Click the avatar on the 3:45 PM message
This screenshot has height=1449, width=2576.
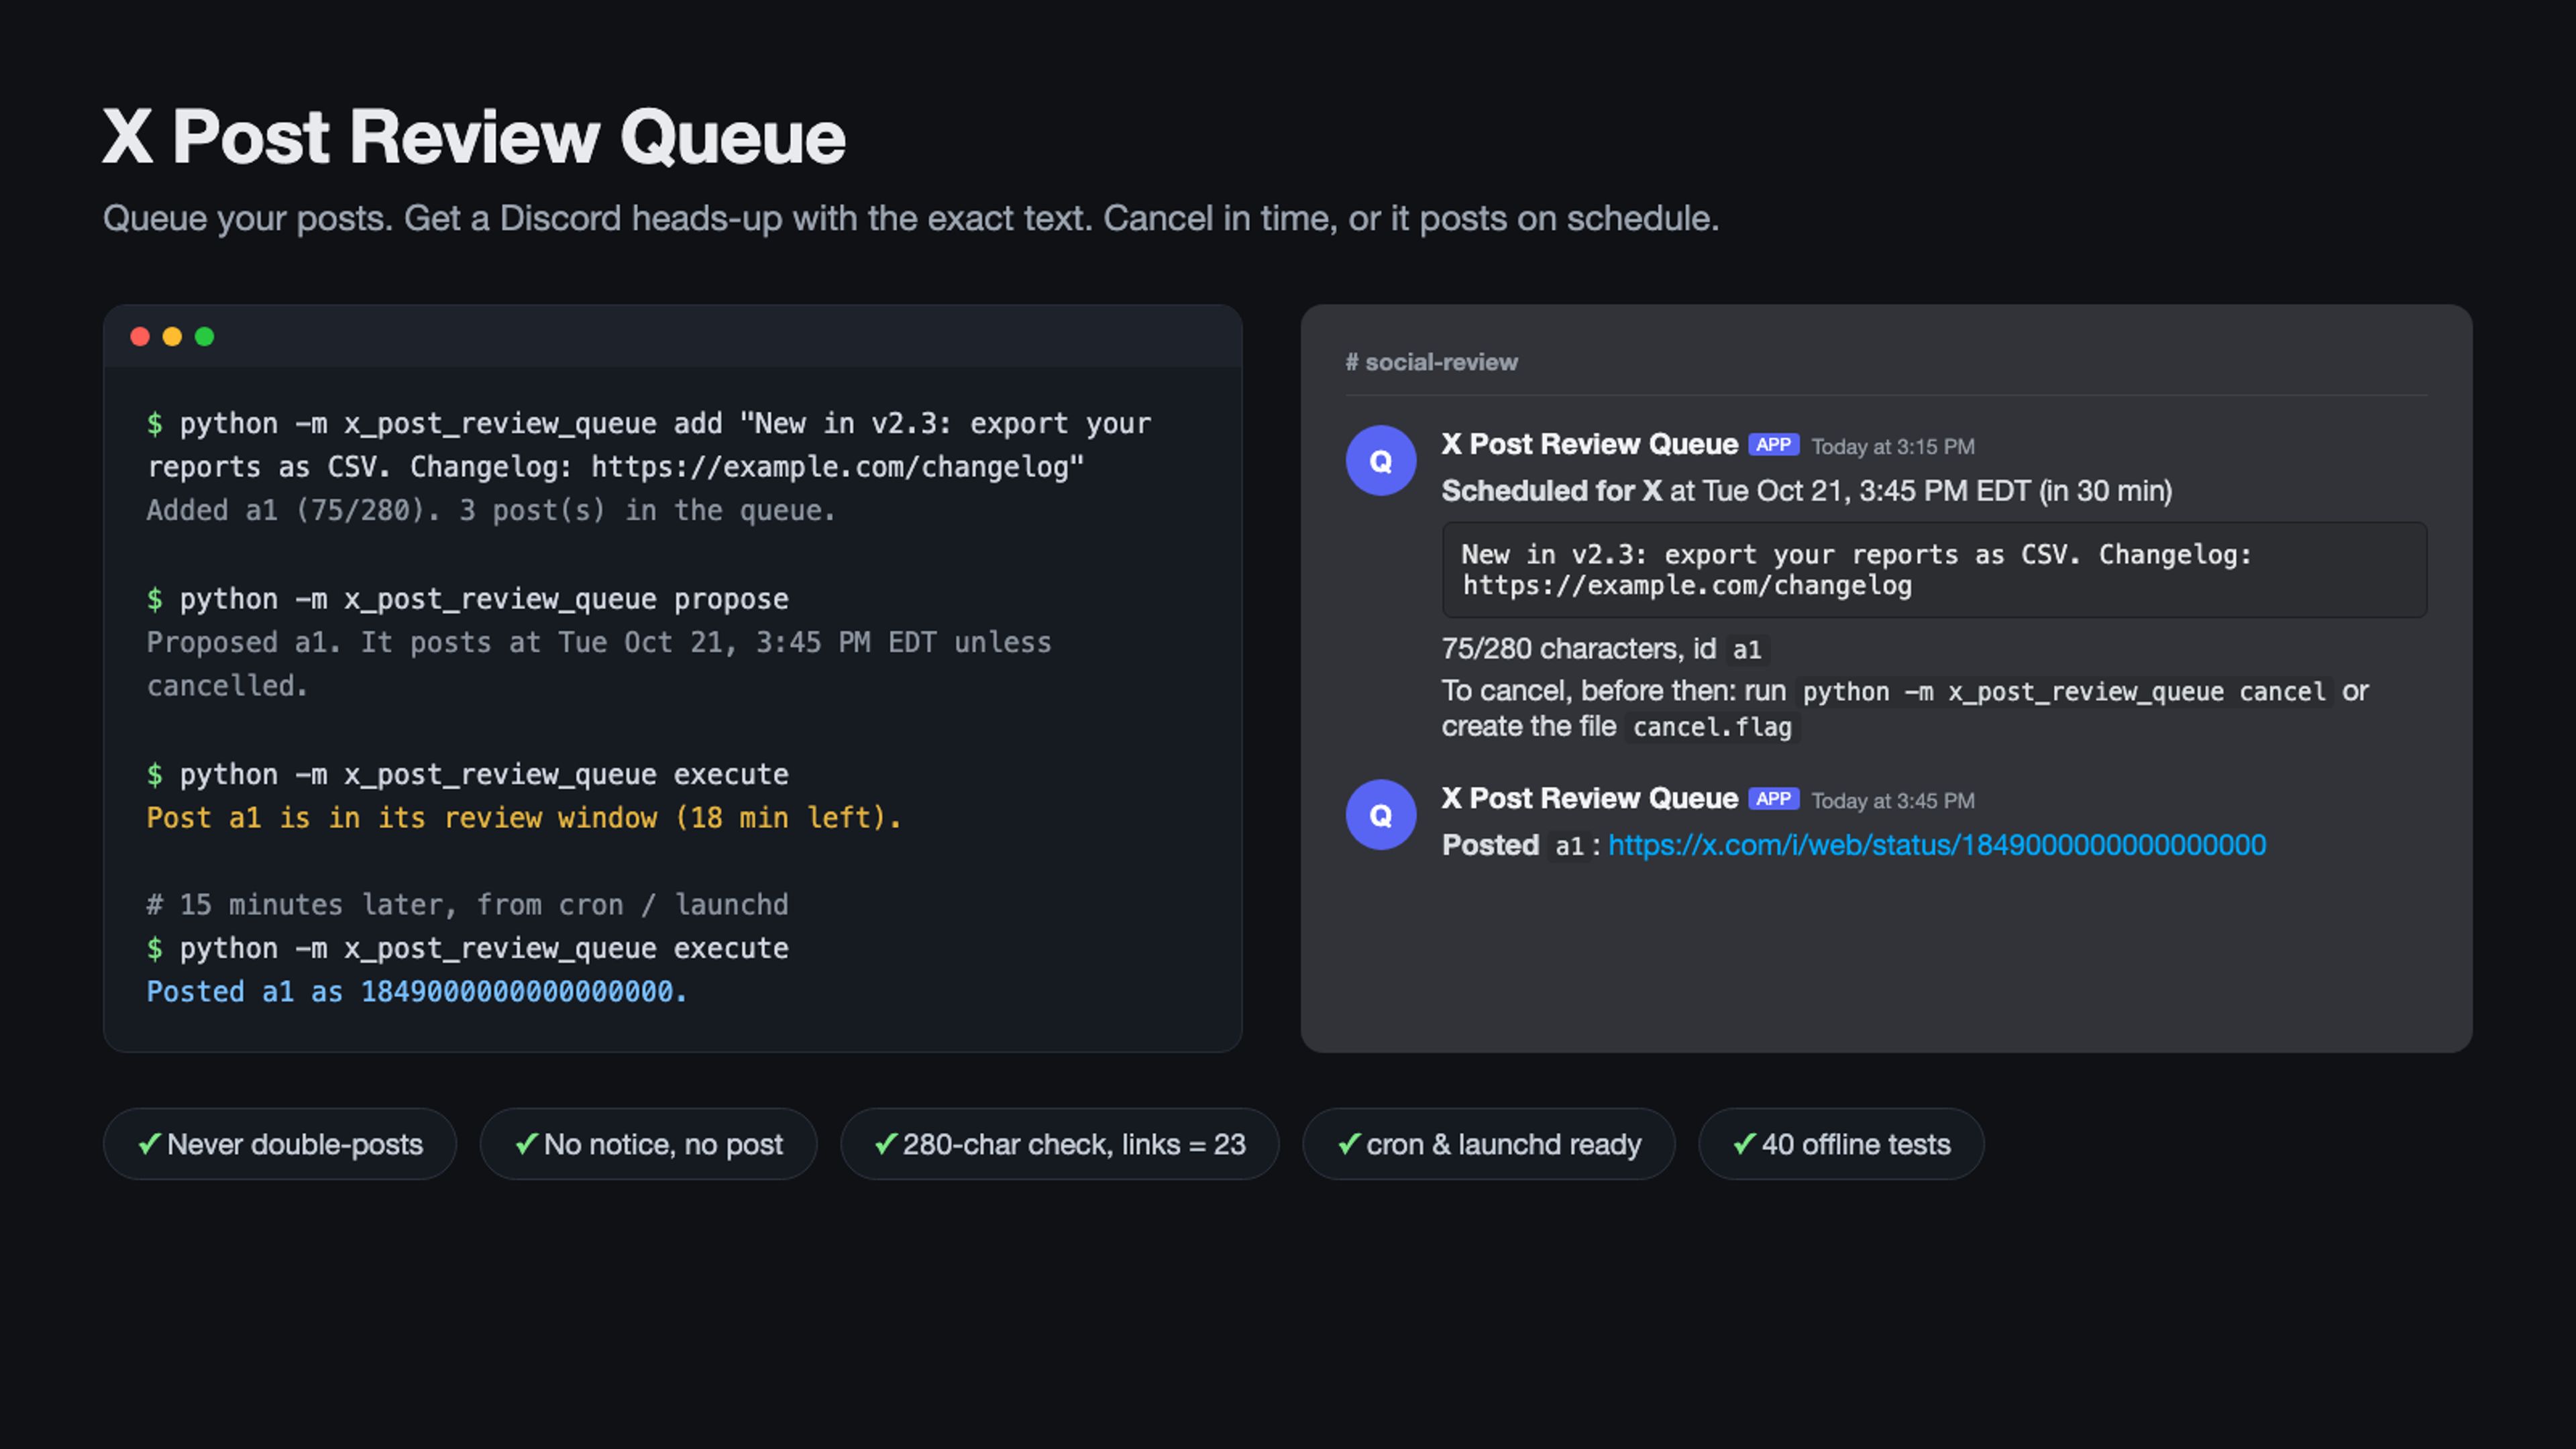pos(1380,814)
